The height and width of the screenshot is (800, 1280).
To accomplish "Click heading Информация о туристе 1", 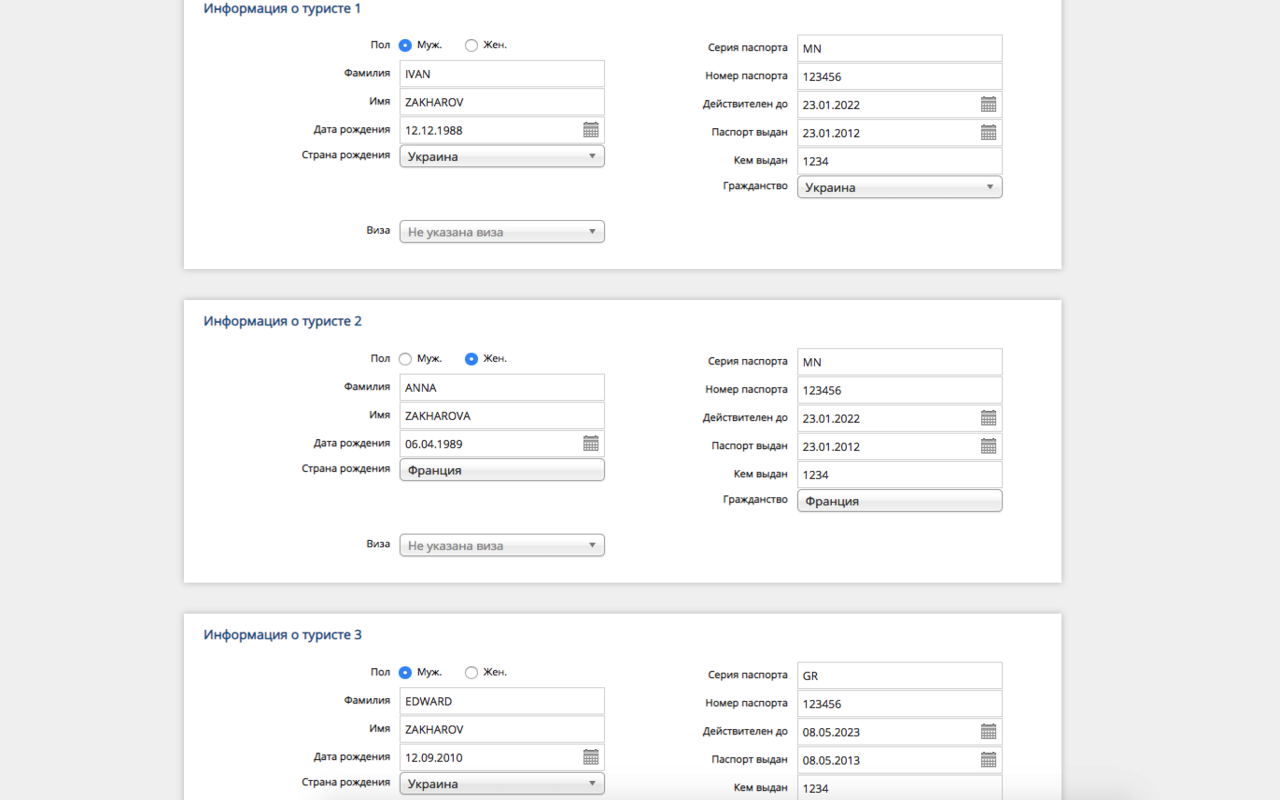I will click(283, 9).
